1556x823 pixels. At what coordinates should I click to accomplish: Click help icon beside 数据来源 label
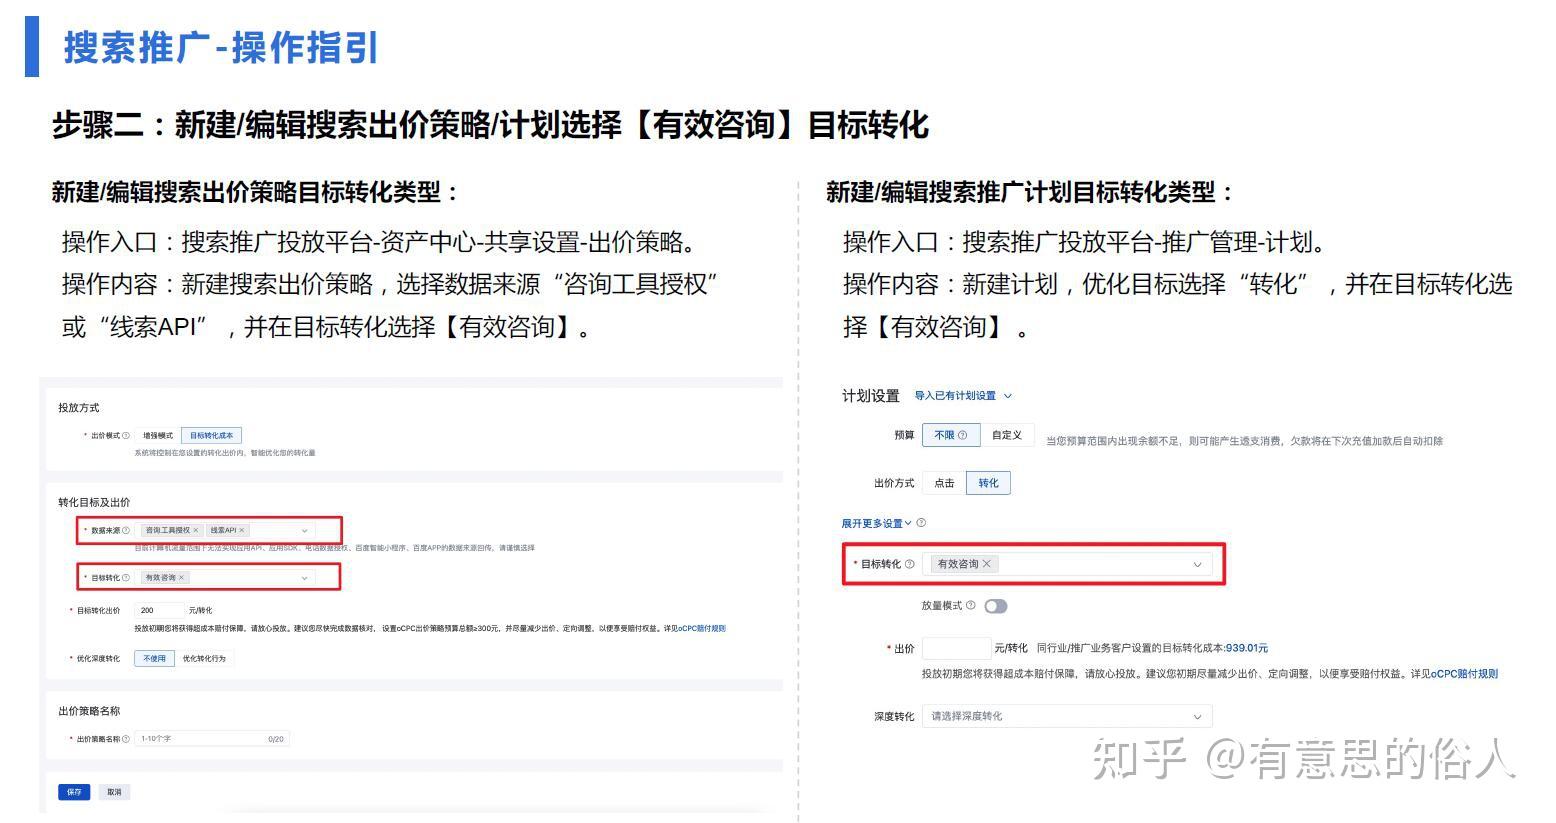click(x=126, y=531)
